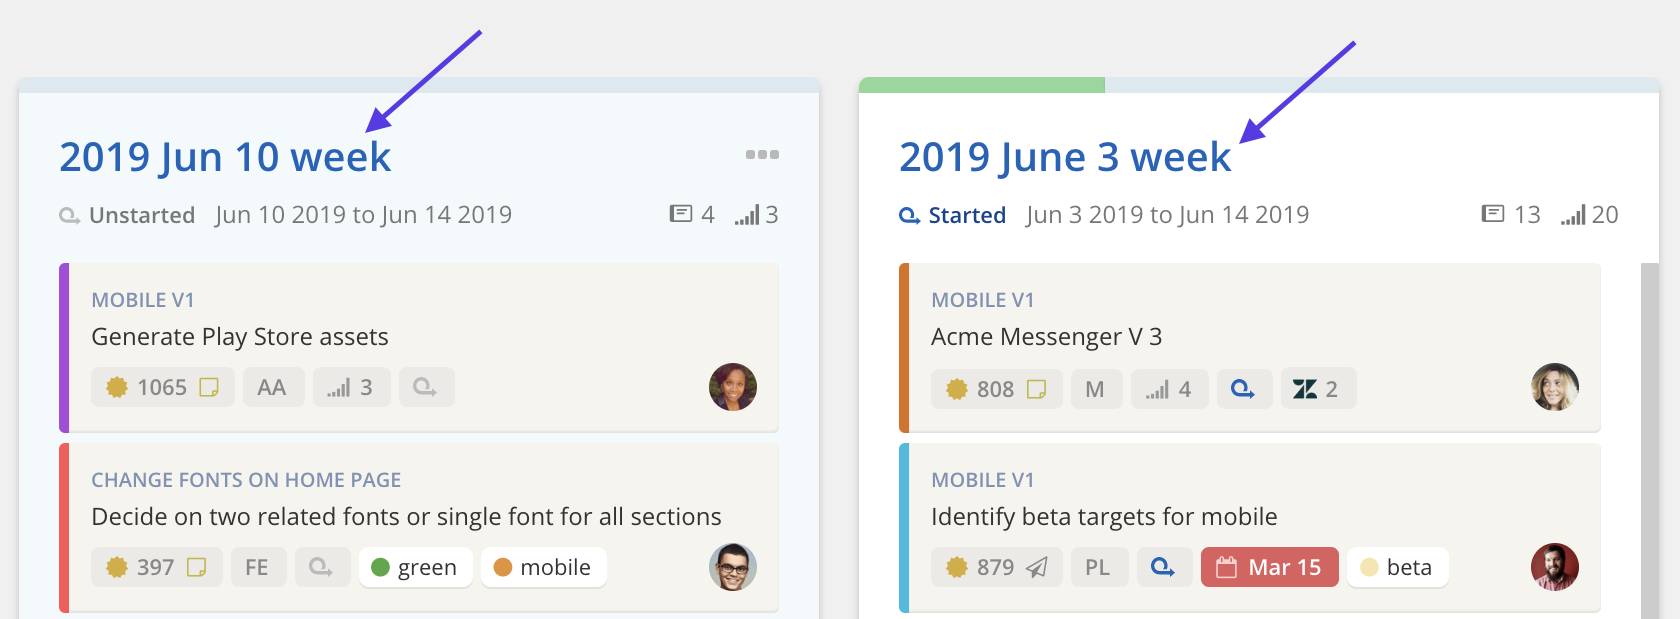The image size is (1680, 619).
Task: Click the story count icon showing 4
Action: click(681, 214)
